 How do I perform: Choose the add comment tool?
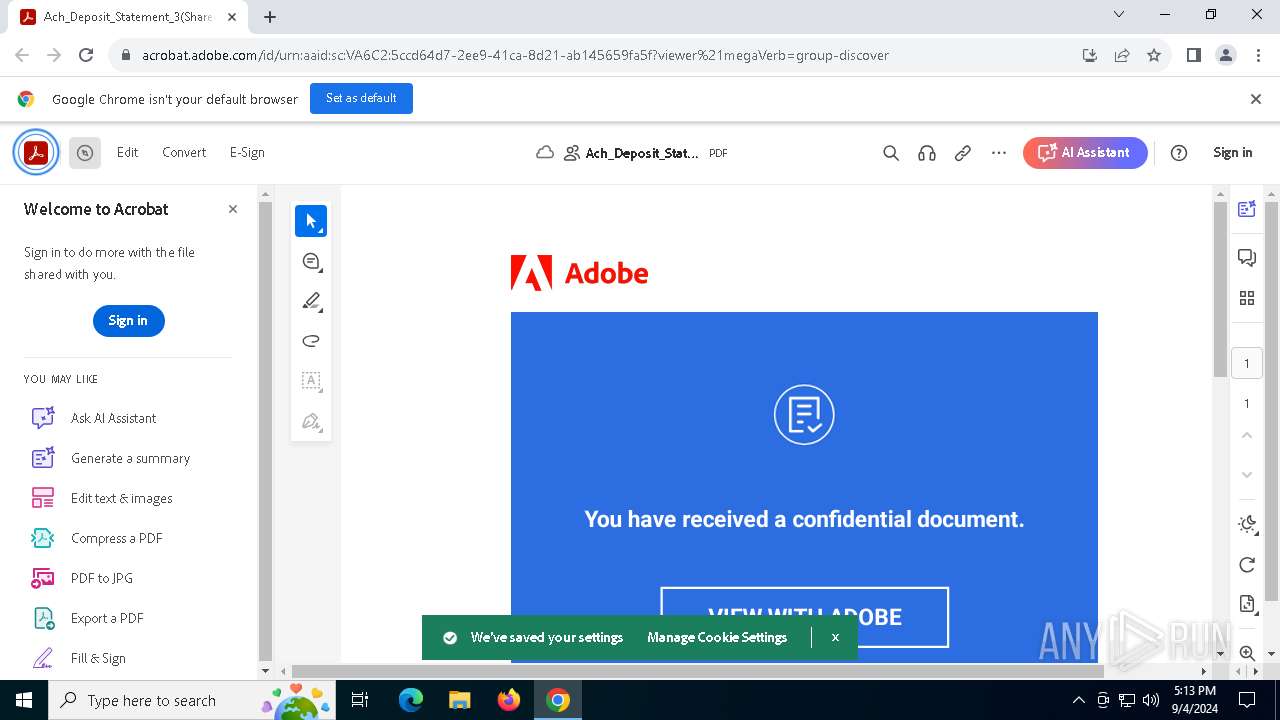[311, 261]
